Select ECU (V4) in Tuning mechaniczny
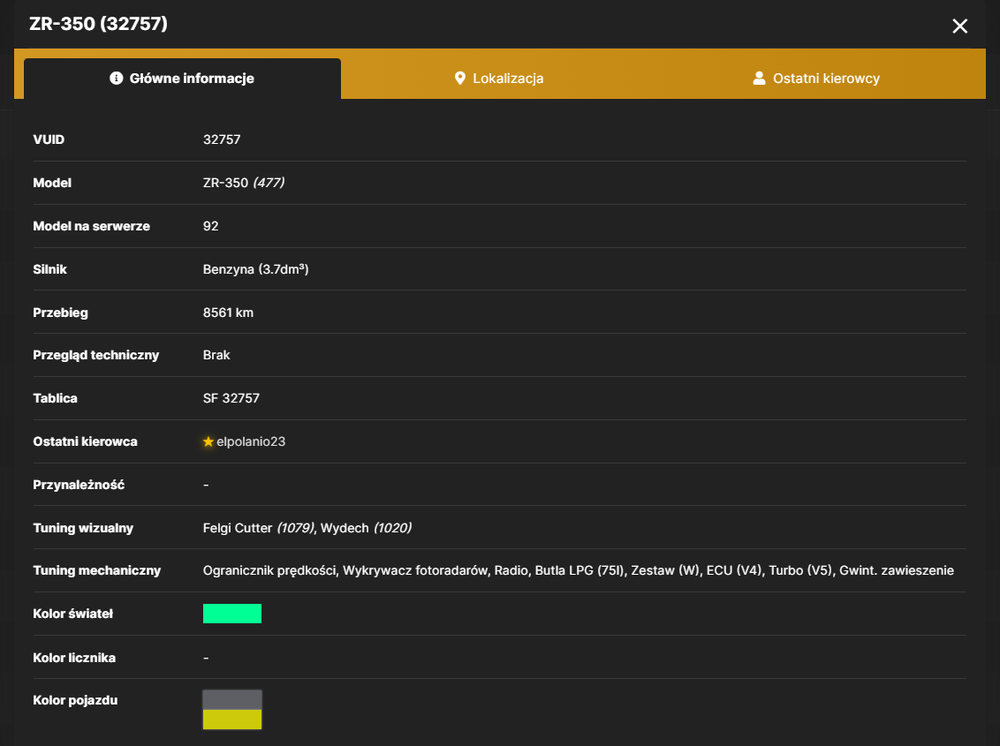The height and width of the screenshot is (746, 1000). (x=734, y=571)
